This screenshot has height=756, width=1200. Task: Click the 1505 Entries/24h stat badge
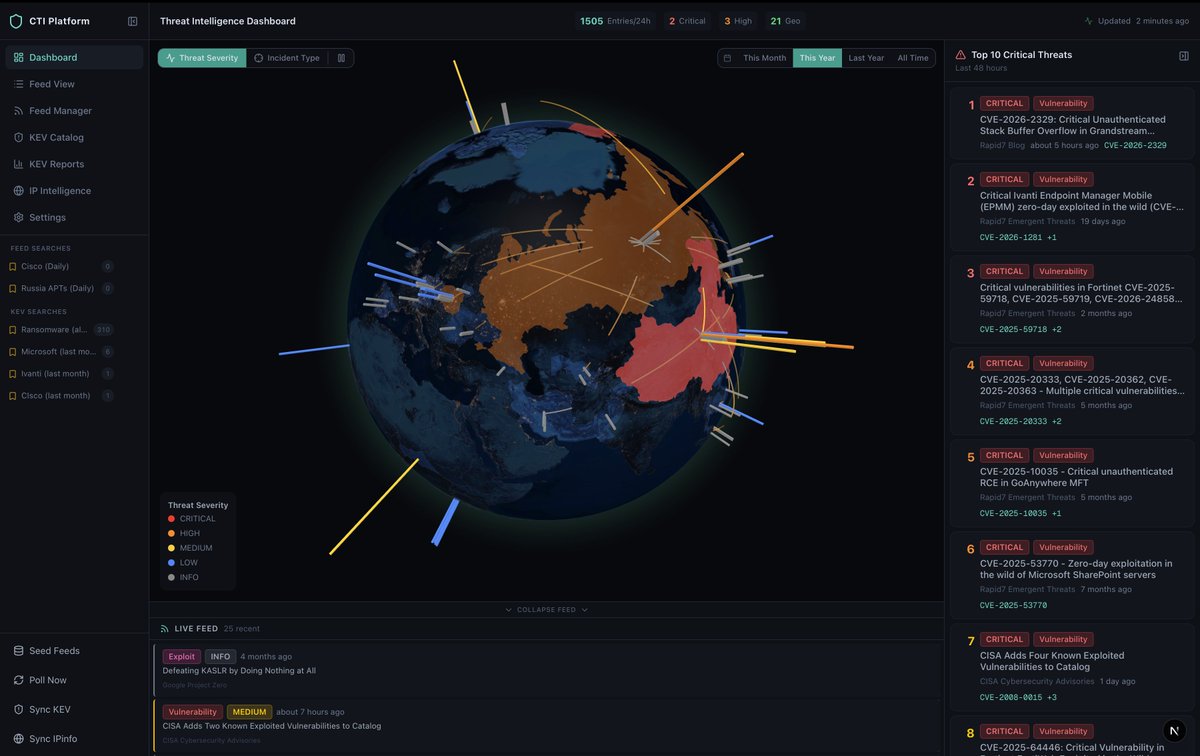tap(617, 21)
